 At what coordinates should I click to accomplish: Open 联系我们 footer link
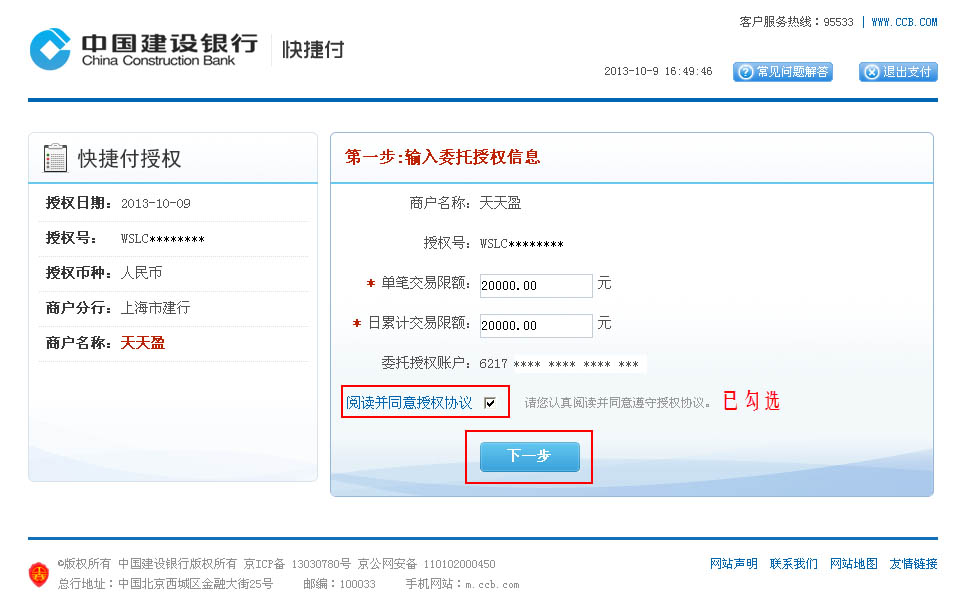coord(793,564)
